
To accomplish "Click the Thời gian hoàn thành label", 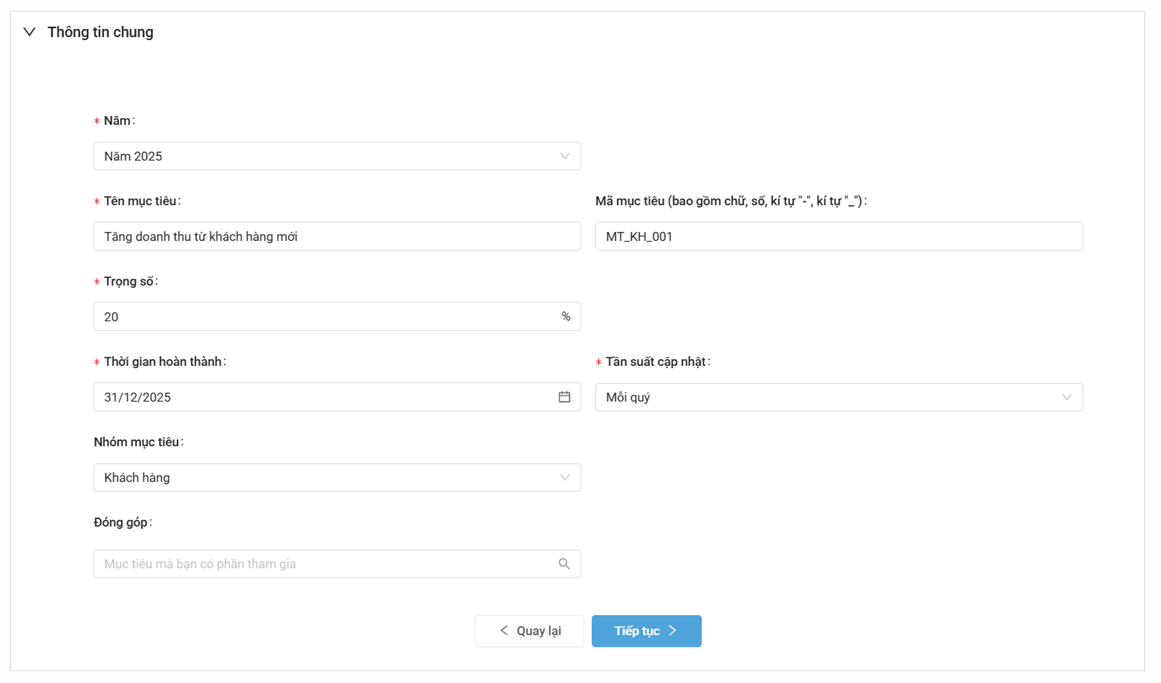I will click(164, 362).
